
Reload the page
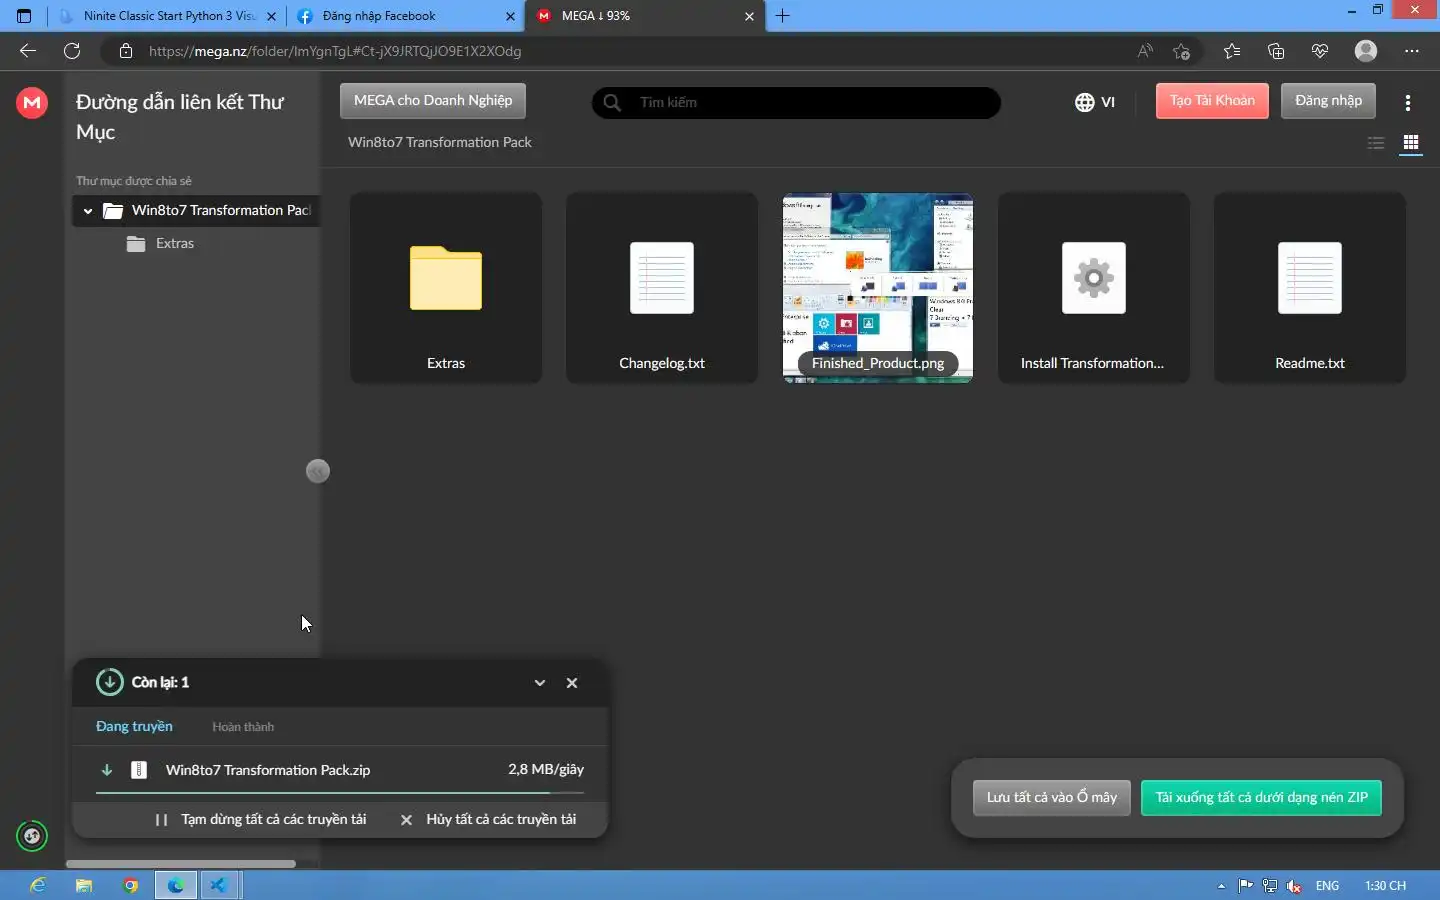72,51
